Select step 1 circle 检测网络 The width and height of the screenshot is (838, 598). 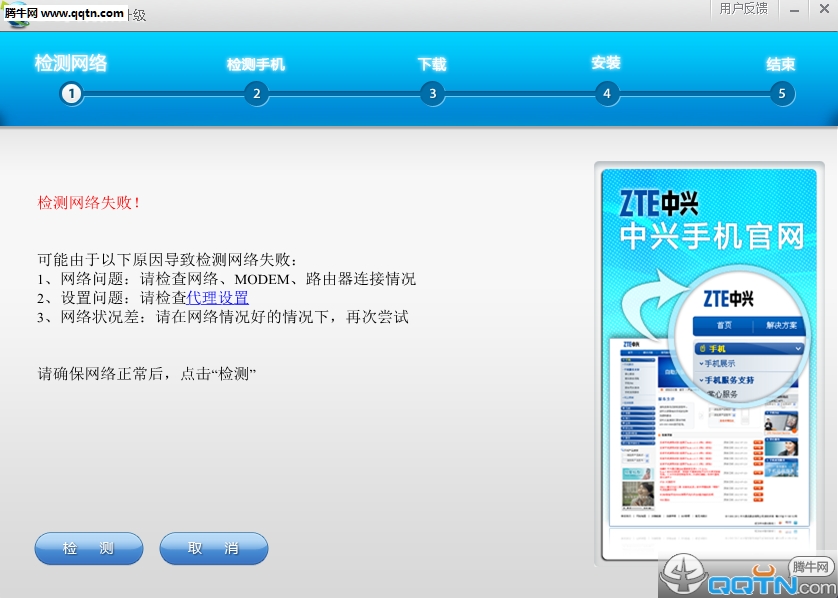point(71,94)
